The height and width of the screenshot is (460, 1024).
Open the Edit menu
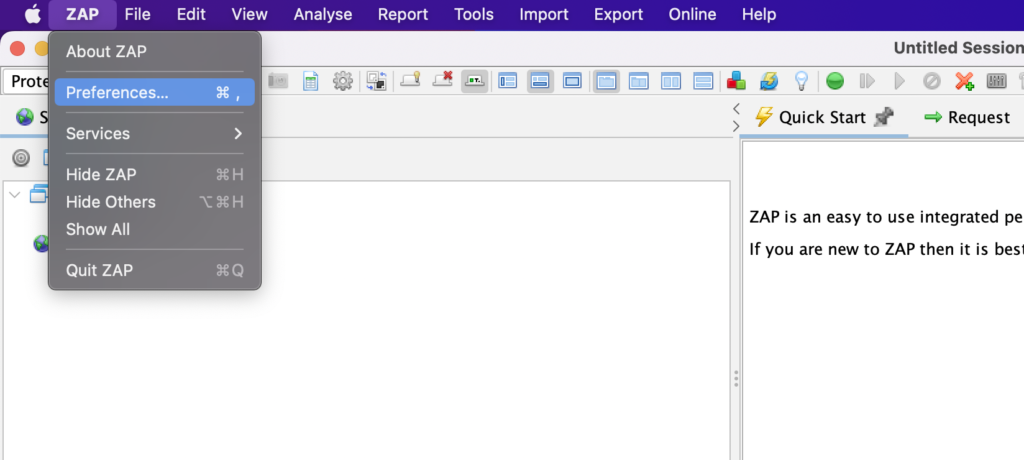click(191, 14)
